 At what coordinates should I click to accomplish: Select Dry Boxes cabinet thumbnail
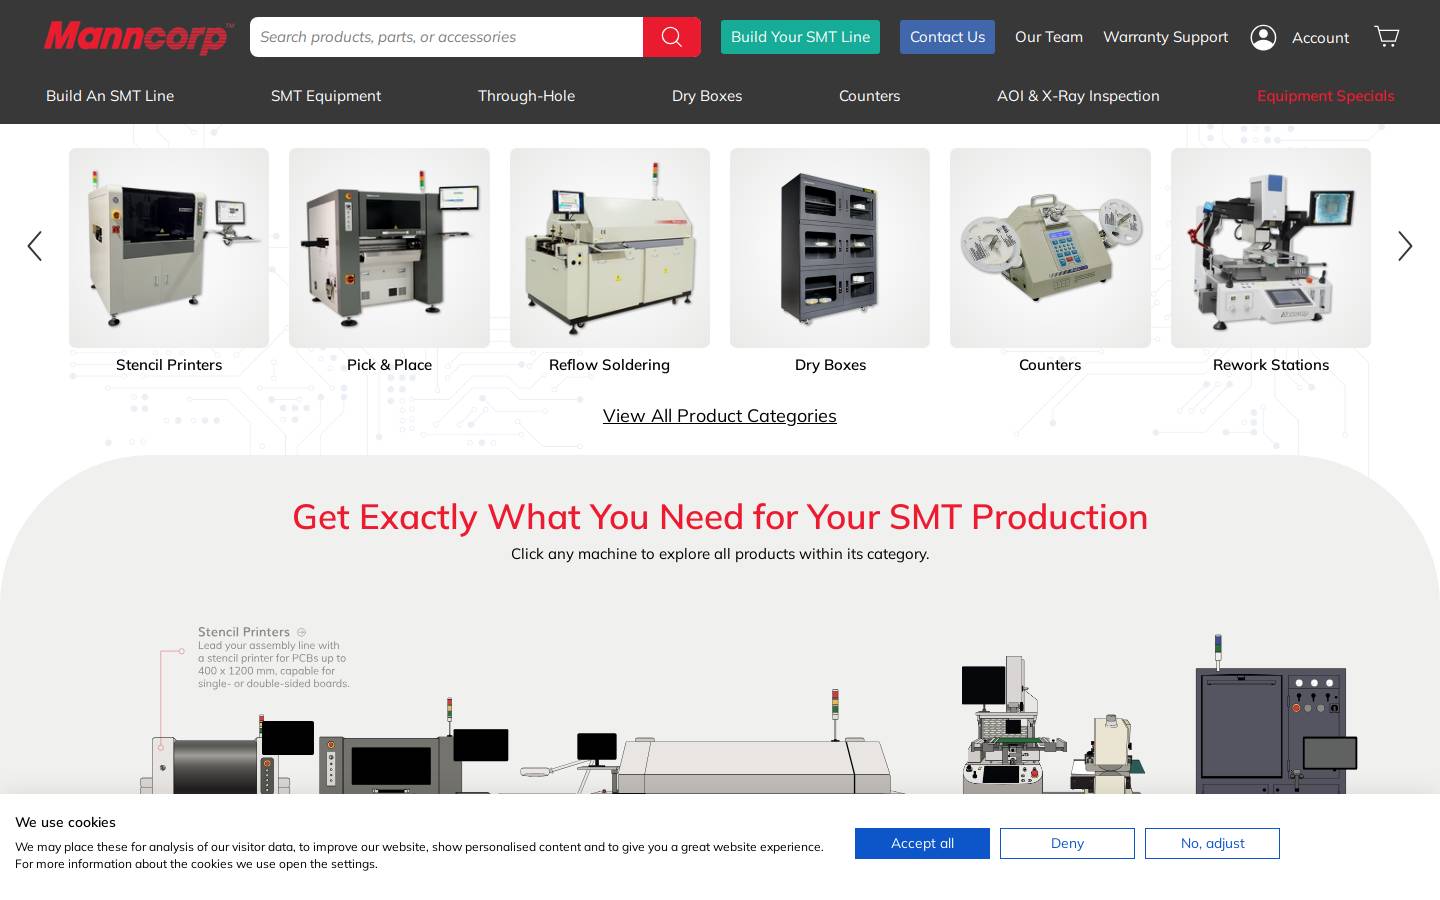point(830,248)
